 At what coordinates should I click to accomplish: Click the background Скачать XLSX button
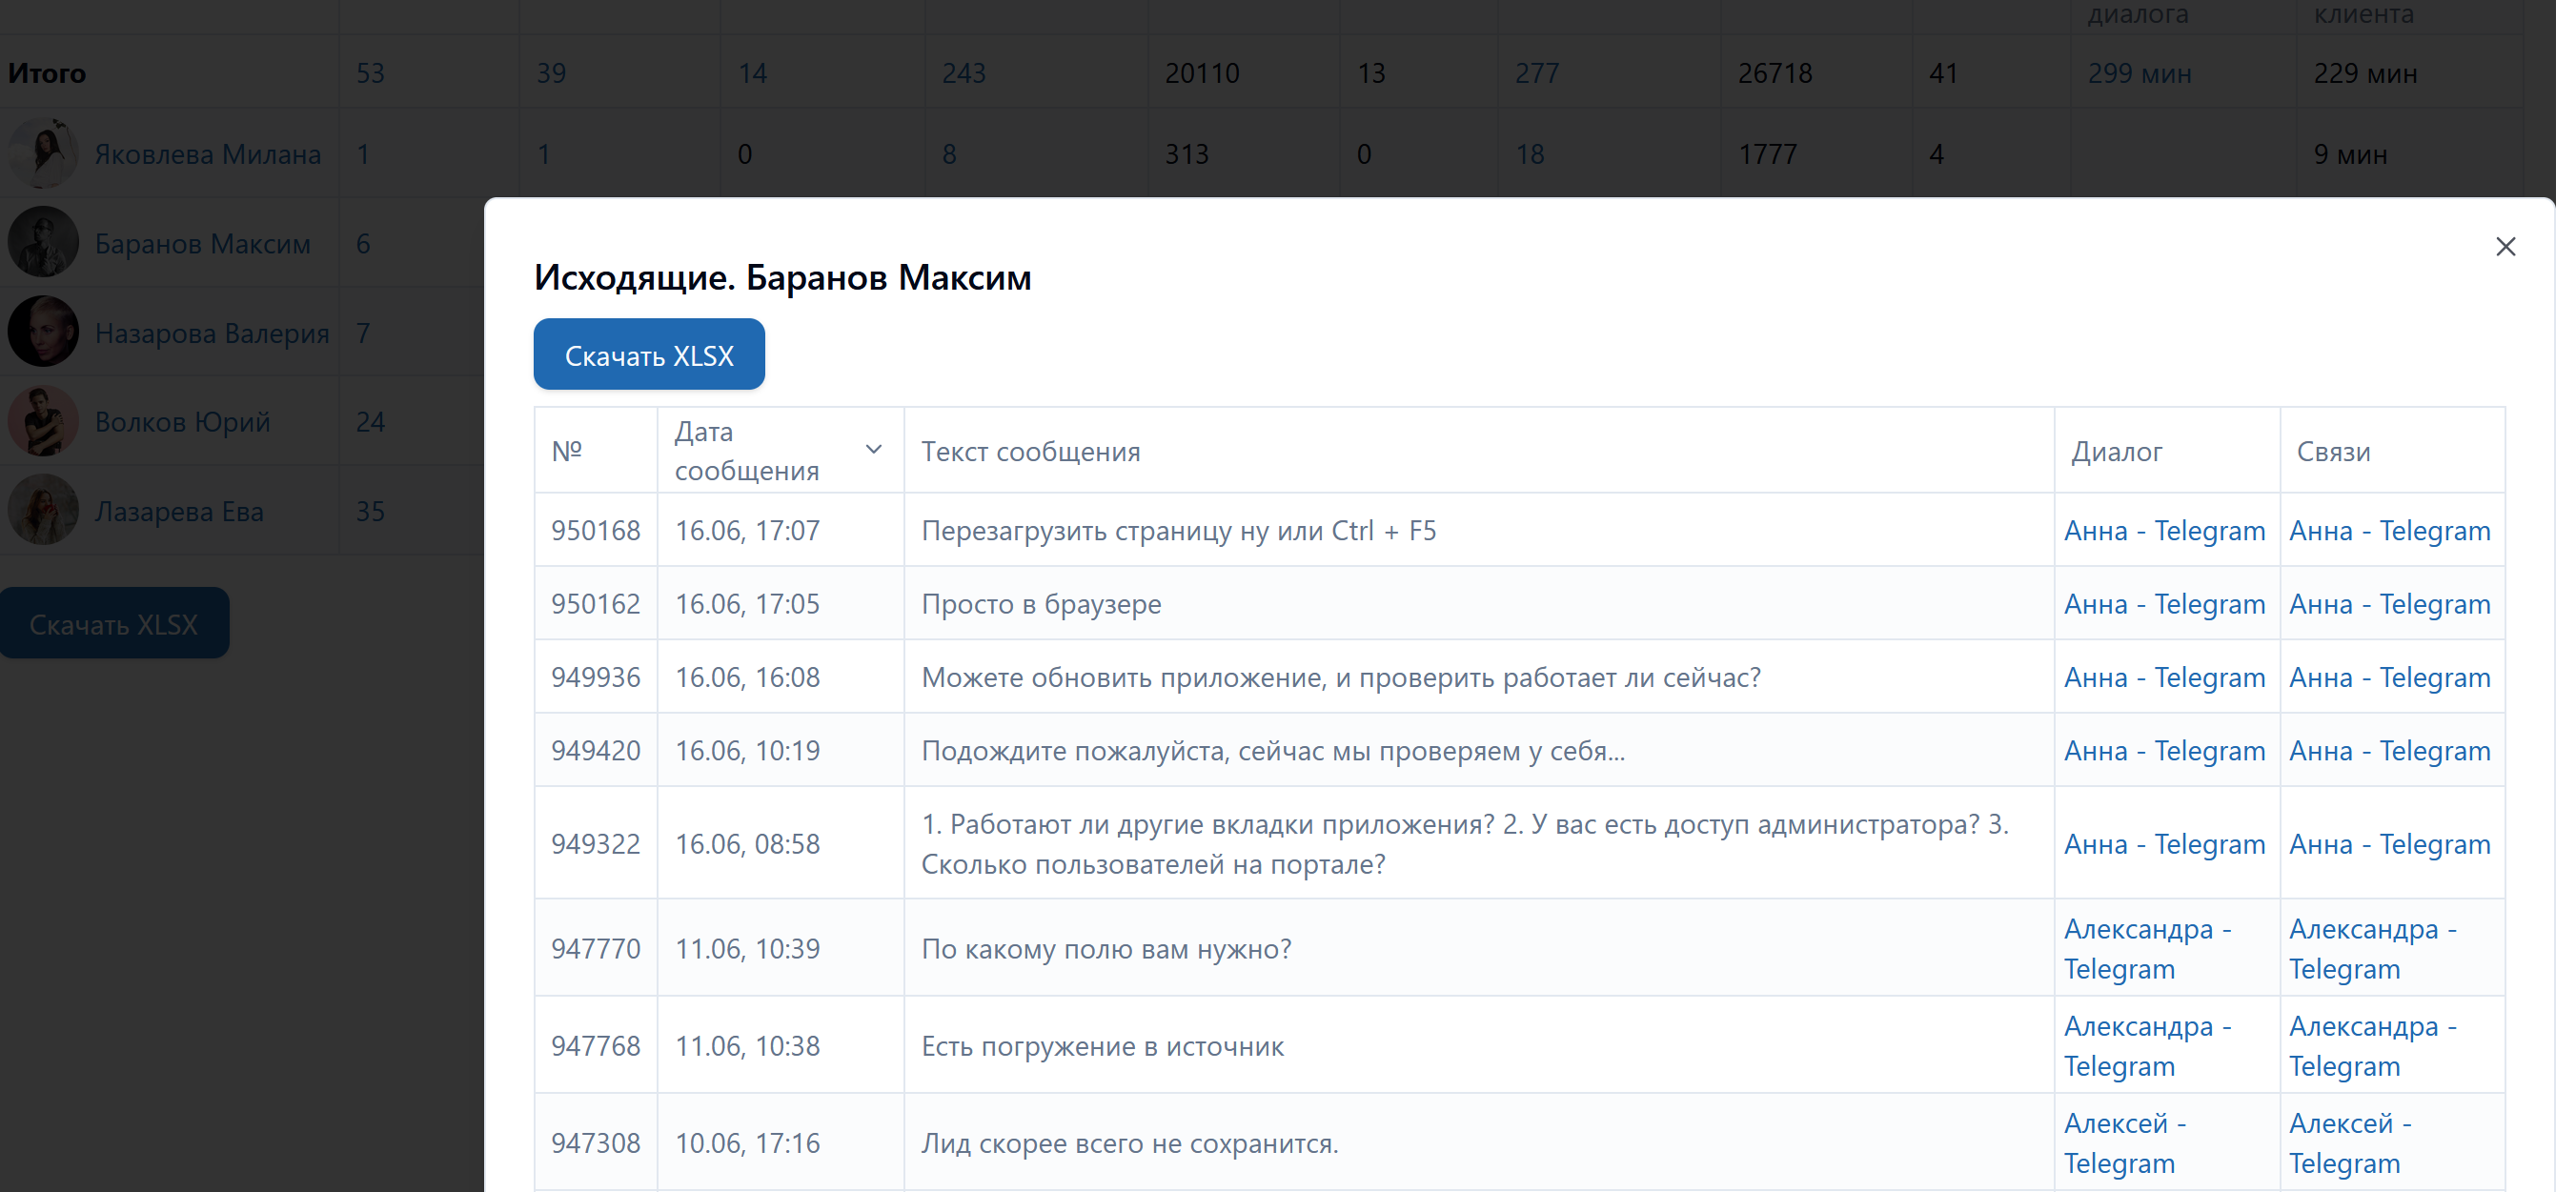coord(114,624)
